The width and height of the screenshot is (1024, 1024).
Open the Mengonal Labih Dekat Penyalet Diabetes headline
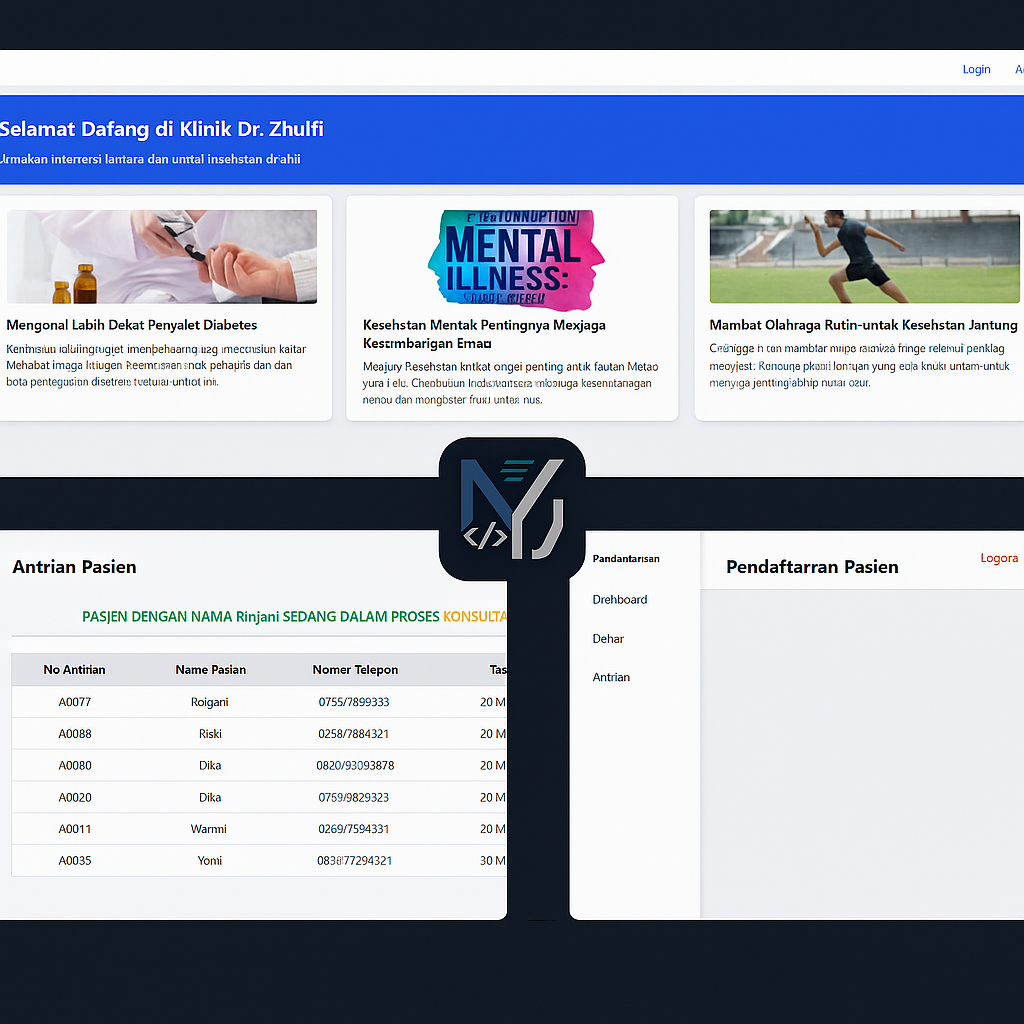132,325
